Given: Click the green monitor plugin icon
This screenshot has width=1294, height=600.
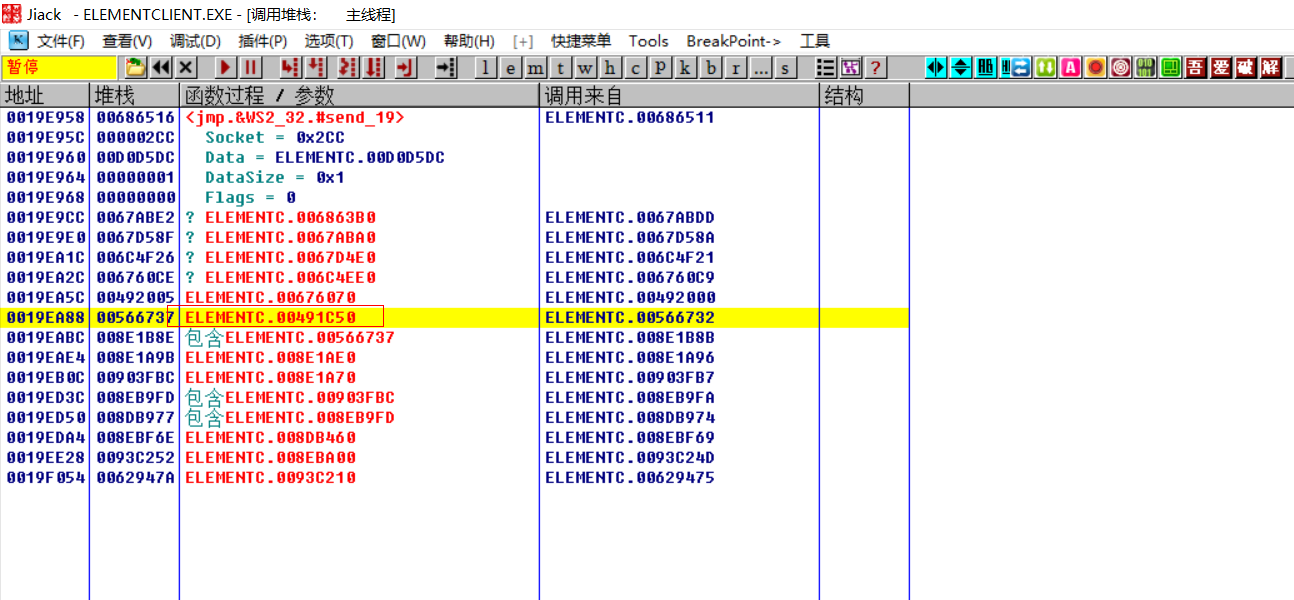Looking at the screenshot, I should [1171, 67].
